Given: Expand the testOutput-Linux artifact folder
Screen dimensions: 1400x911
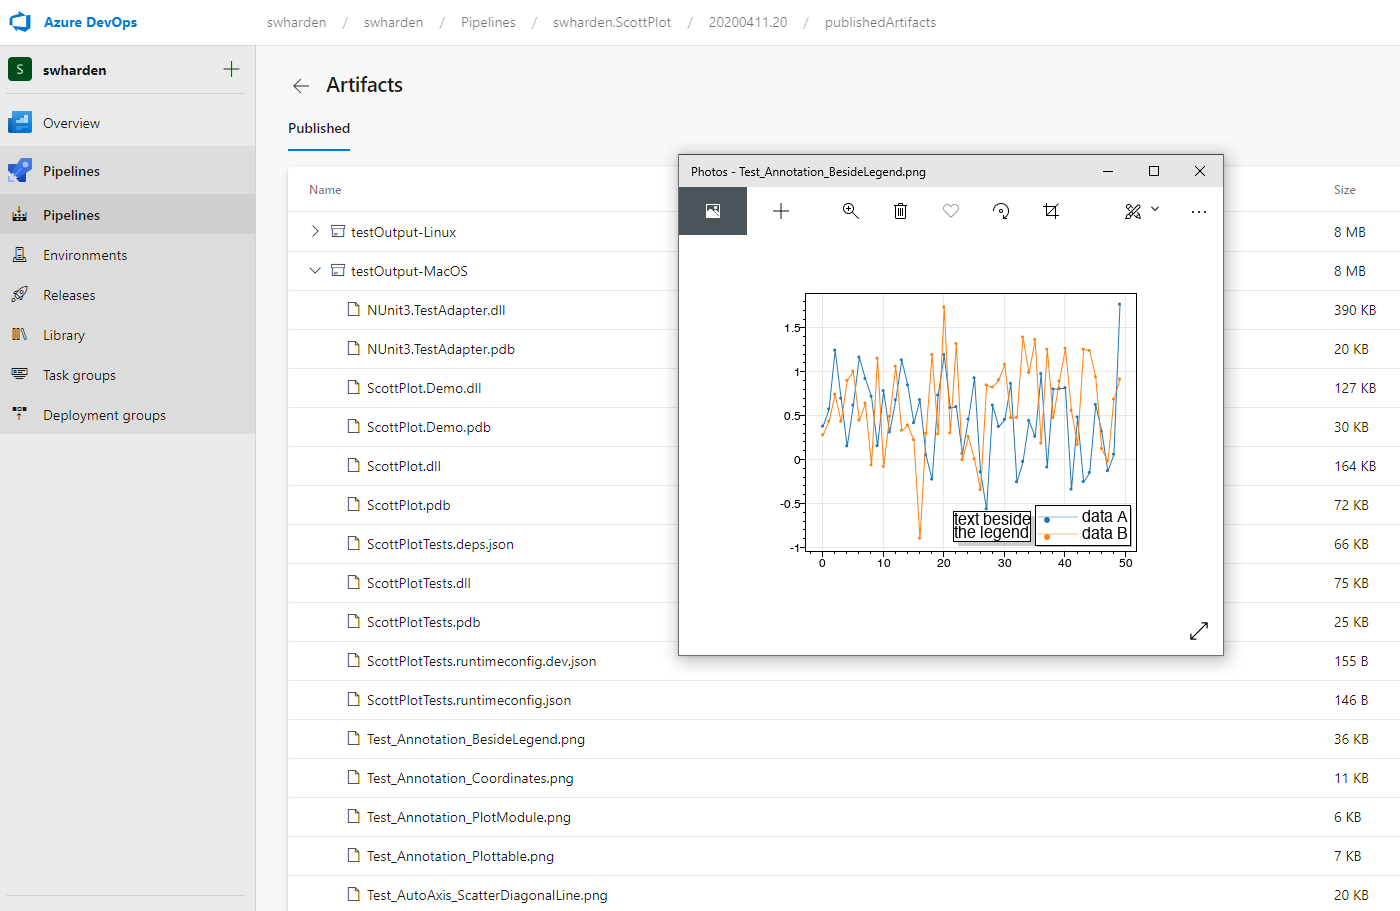Looking at the screenshot, I should (x=315, y=230).
